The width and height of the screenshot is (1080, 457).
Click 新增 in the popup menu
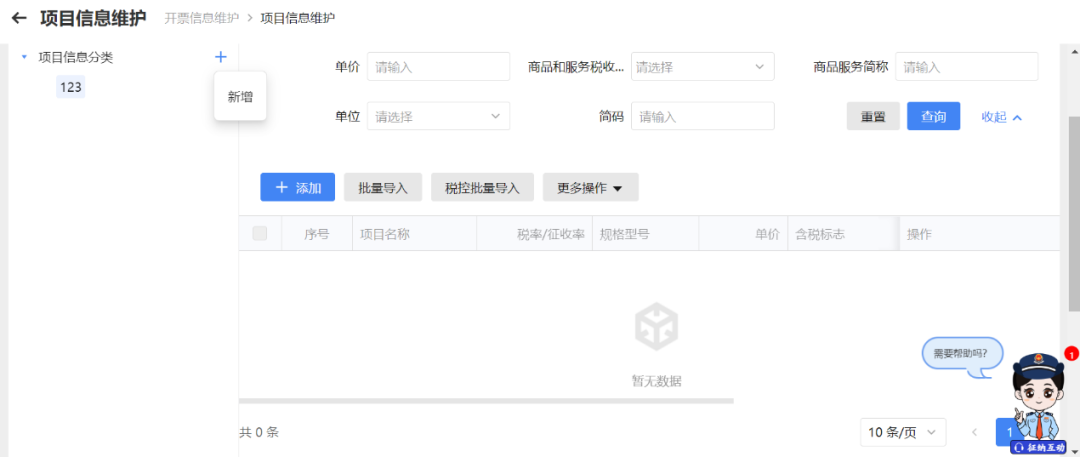240,97
